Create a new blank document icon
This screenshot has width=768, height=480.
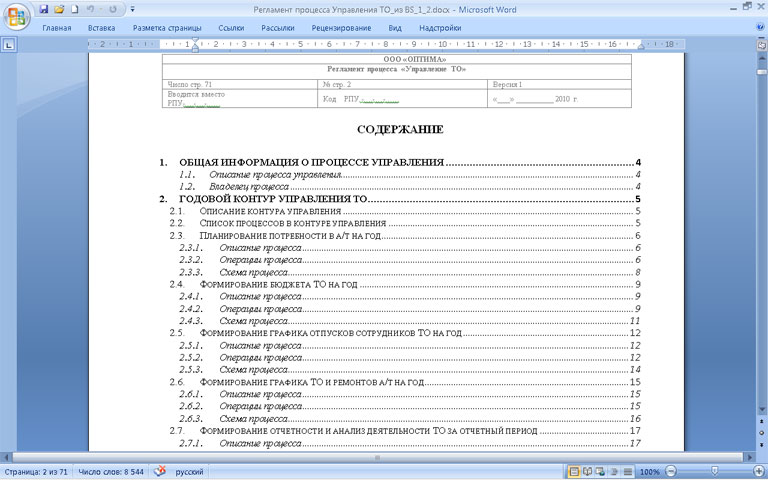[x=74, y=9]
